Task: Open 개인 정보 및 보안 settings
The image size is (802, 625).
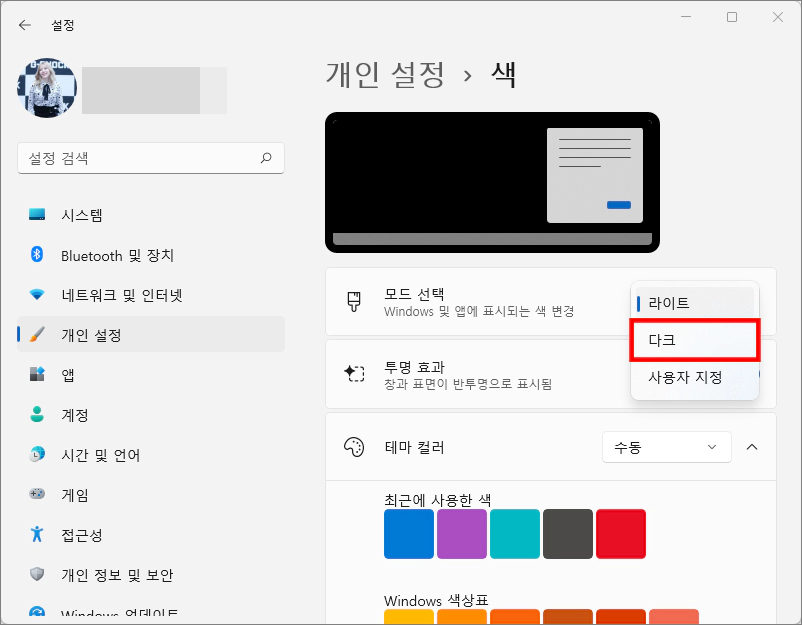Action: click(x=151, y=574)
